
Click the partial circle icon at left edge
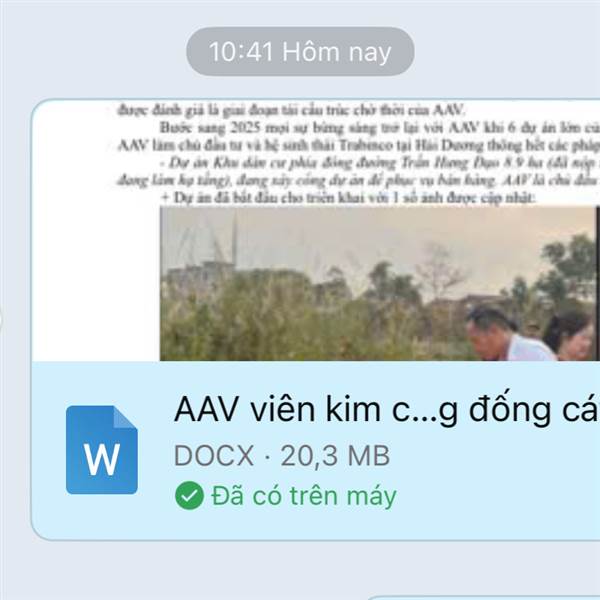pyautogui.click(x=1, y=320)
